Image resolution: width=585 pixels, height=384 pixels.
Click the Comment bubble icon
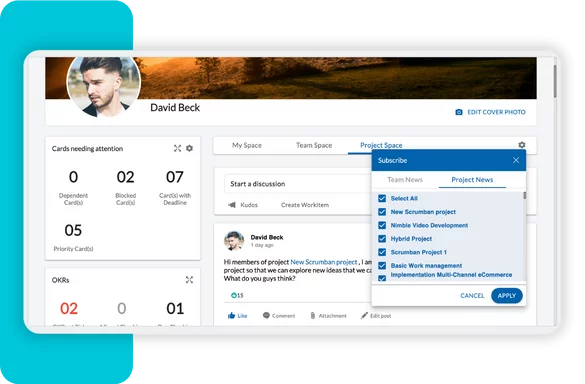pyautogui.click(x=266, y=316)
